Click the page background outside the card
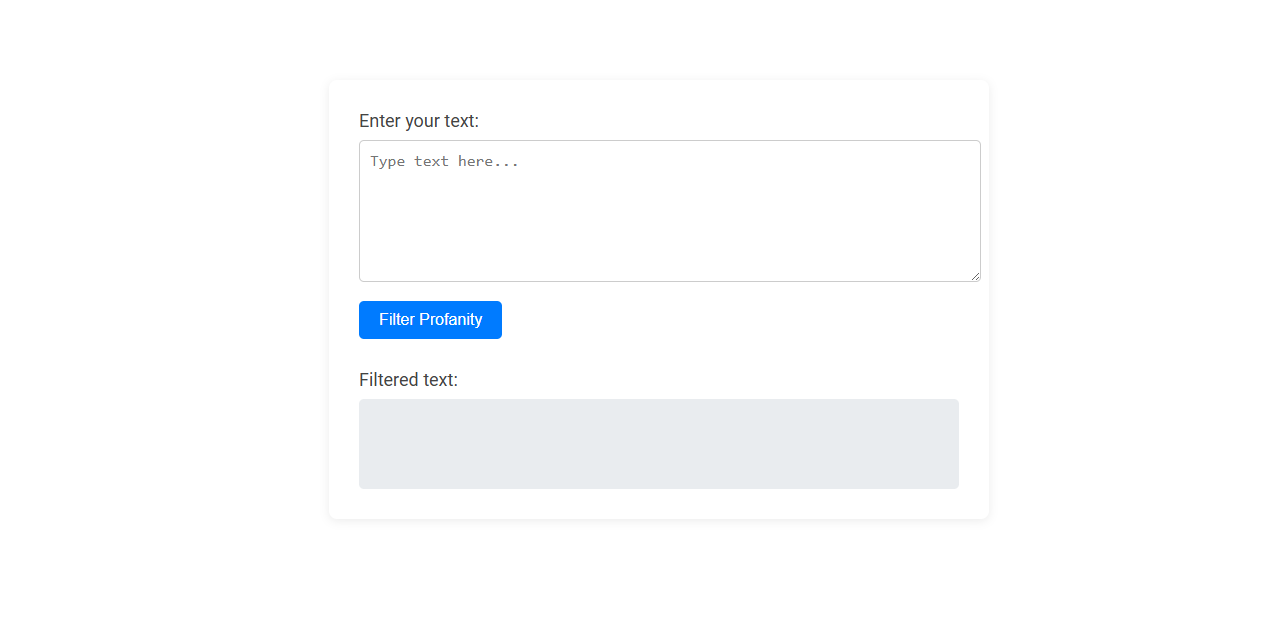Viewport: 1278px width, 629px height. coord(150,300)
